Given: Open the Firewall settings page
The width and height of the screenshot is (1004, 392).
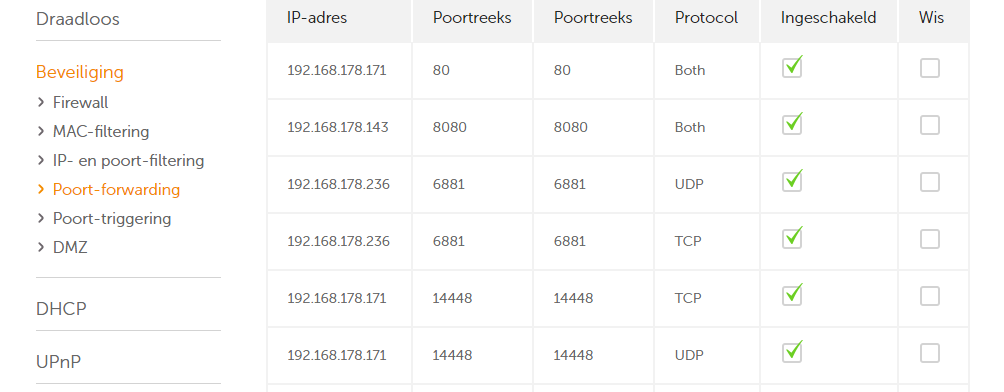Looking at the screenshot, I should 80,102.
